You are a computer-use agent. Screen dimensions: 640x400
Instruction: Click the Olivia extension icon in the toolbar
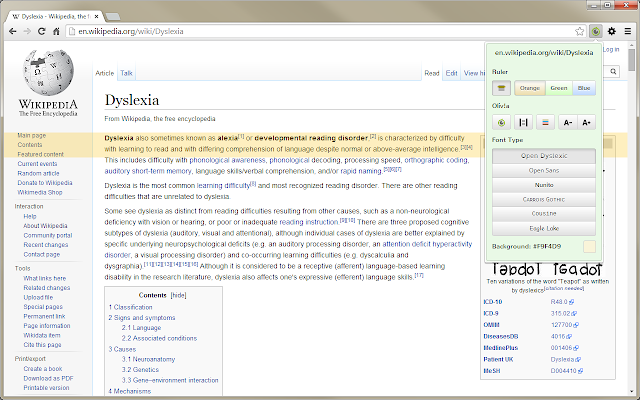coord(596,31)
